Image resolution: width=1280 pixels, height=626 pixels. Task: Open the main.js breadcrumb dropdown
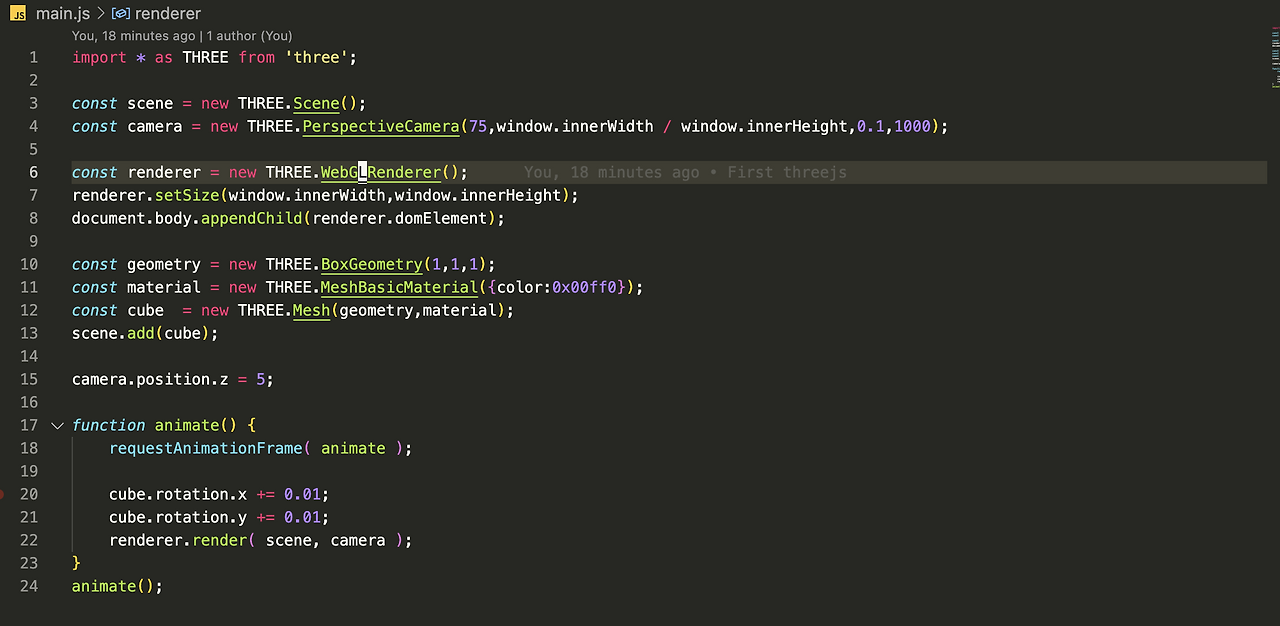click(62, 13)
